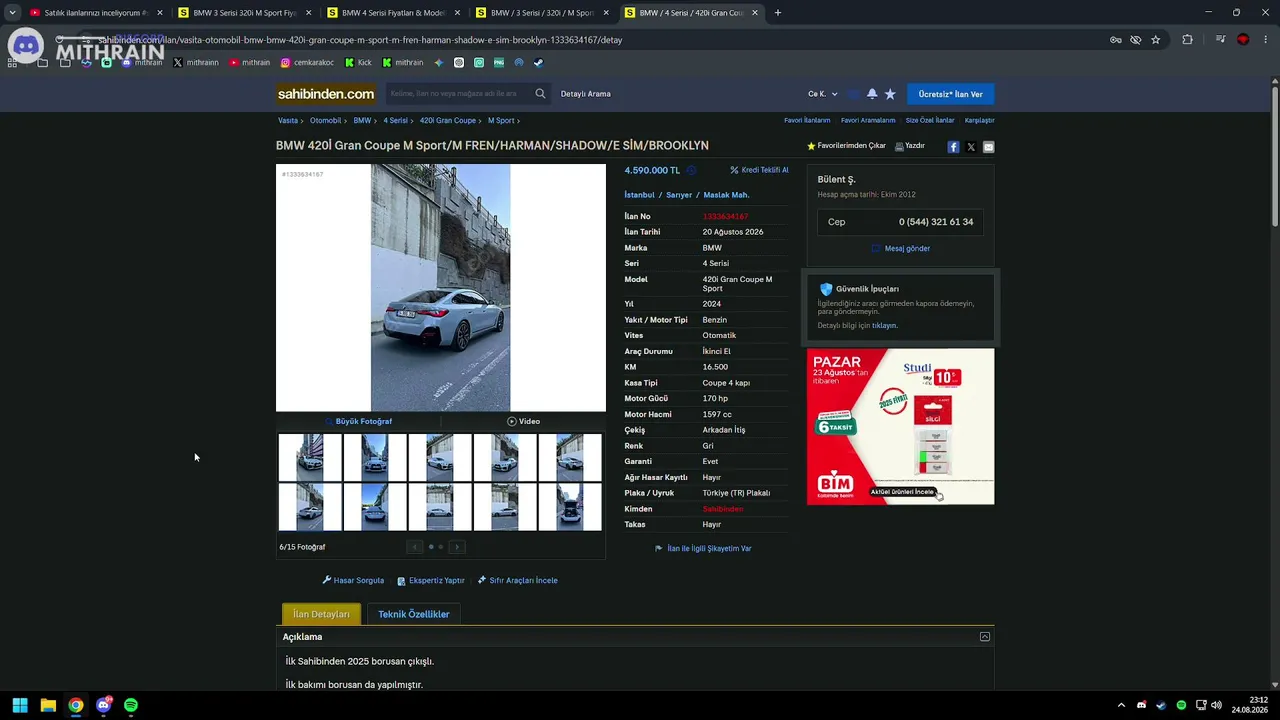Open the Chrome three-dot menu
1280x720 pixels.
[1266, 40]
